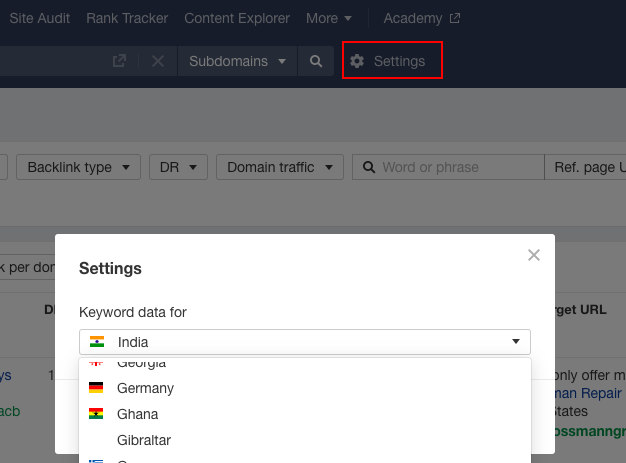Click the Ghana flag icon
This screenshot has width=626, height=463.
[x=96, y=414]
